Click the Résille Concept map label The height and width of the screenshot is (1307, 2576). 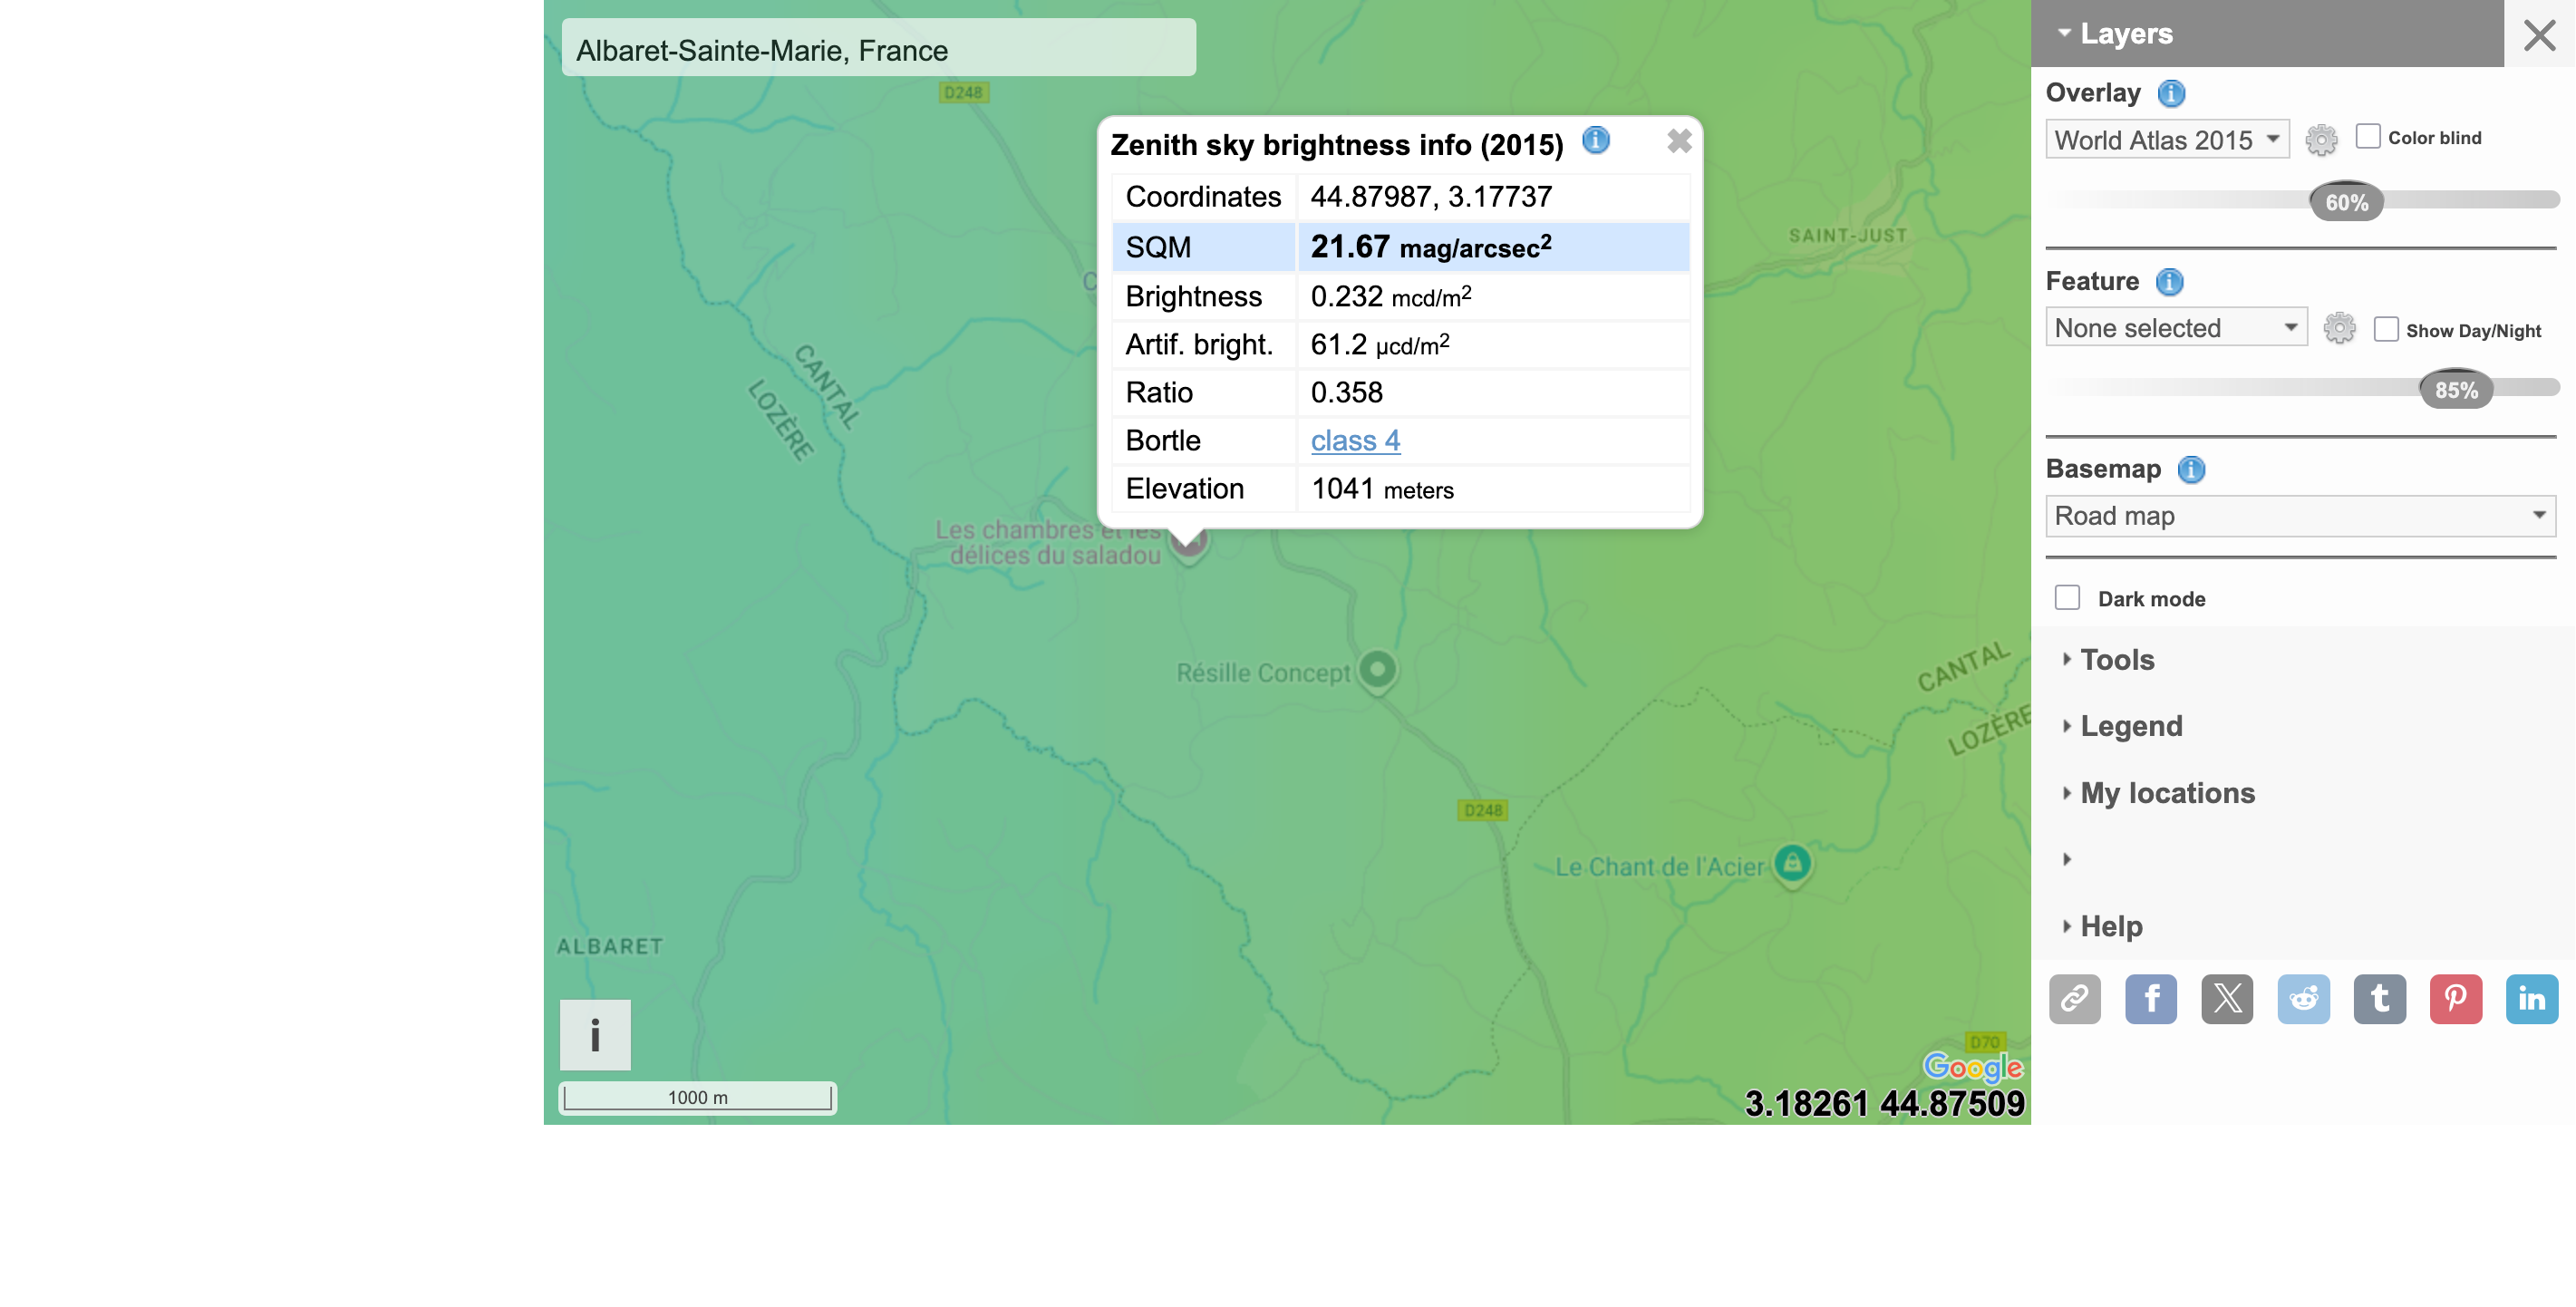pos(1263,673)
